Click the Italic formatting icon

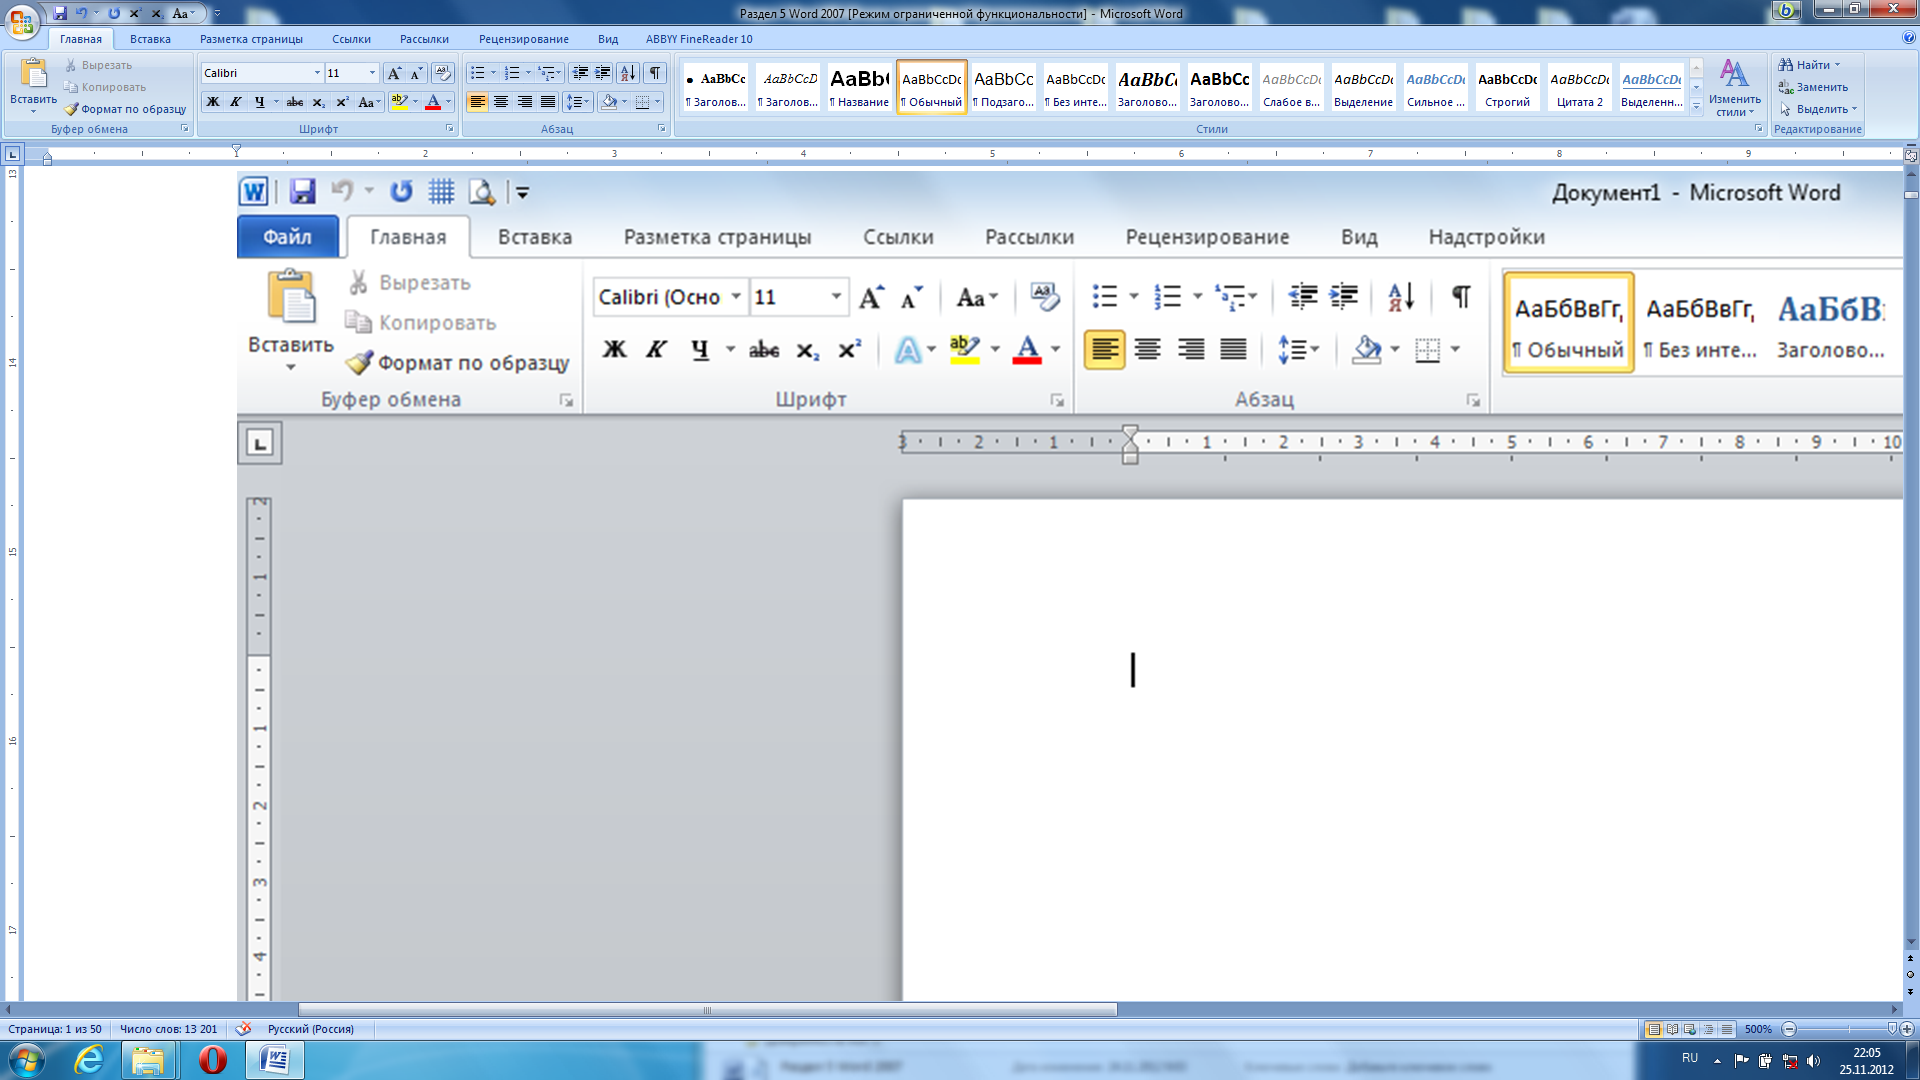[655, 348]
